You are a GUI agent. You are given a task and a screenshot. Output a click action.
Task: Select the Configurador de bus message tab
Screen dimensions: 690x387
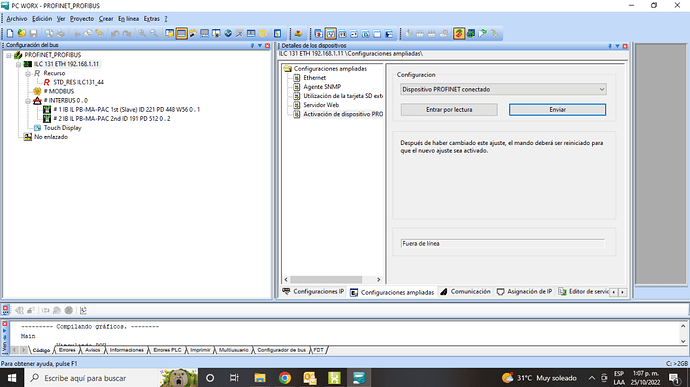tap(282, 350)
